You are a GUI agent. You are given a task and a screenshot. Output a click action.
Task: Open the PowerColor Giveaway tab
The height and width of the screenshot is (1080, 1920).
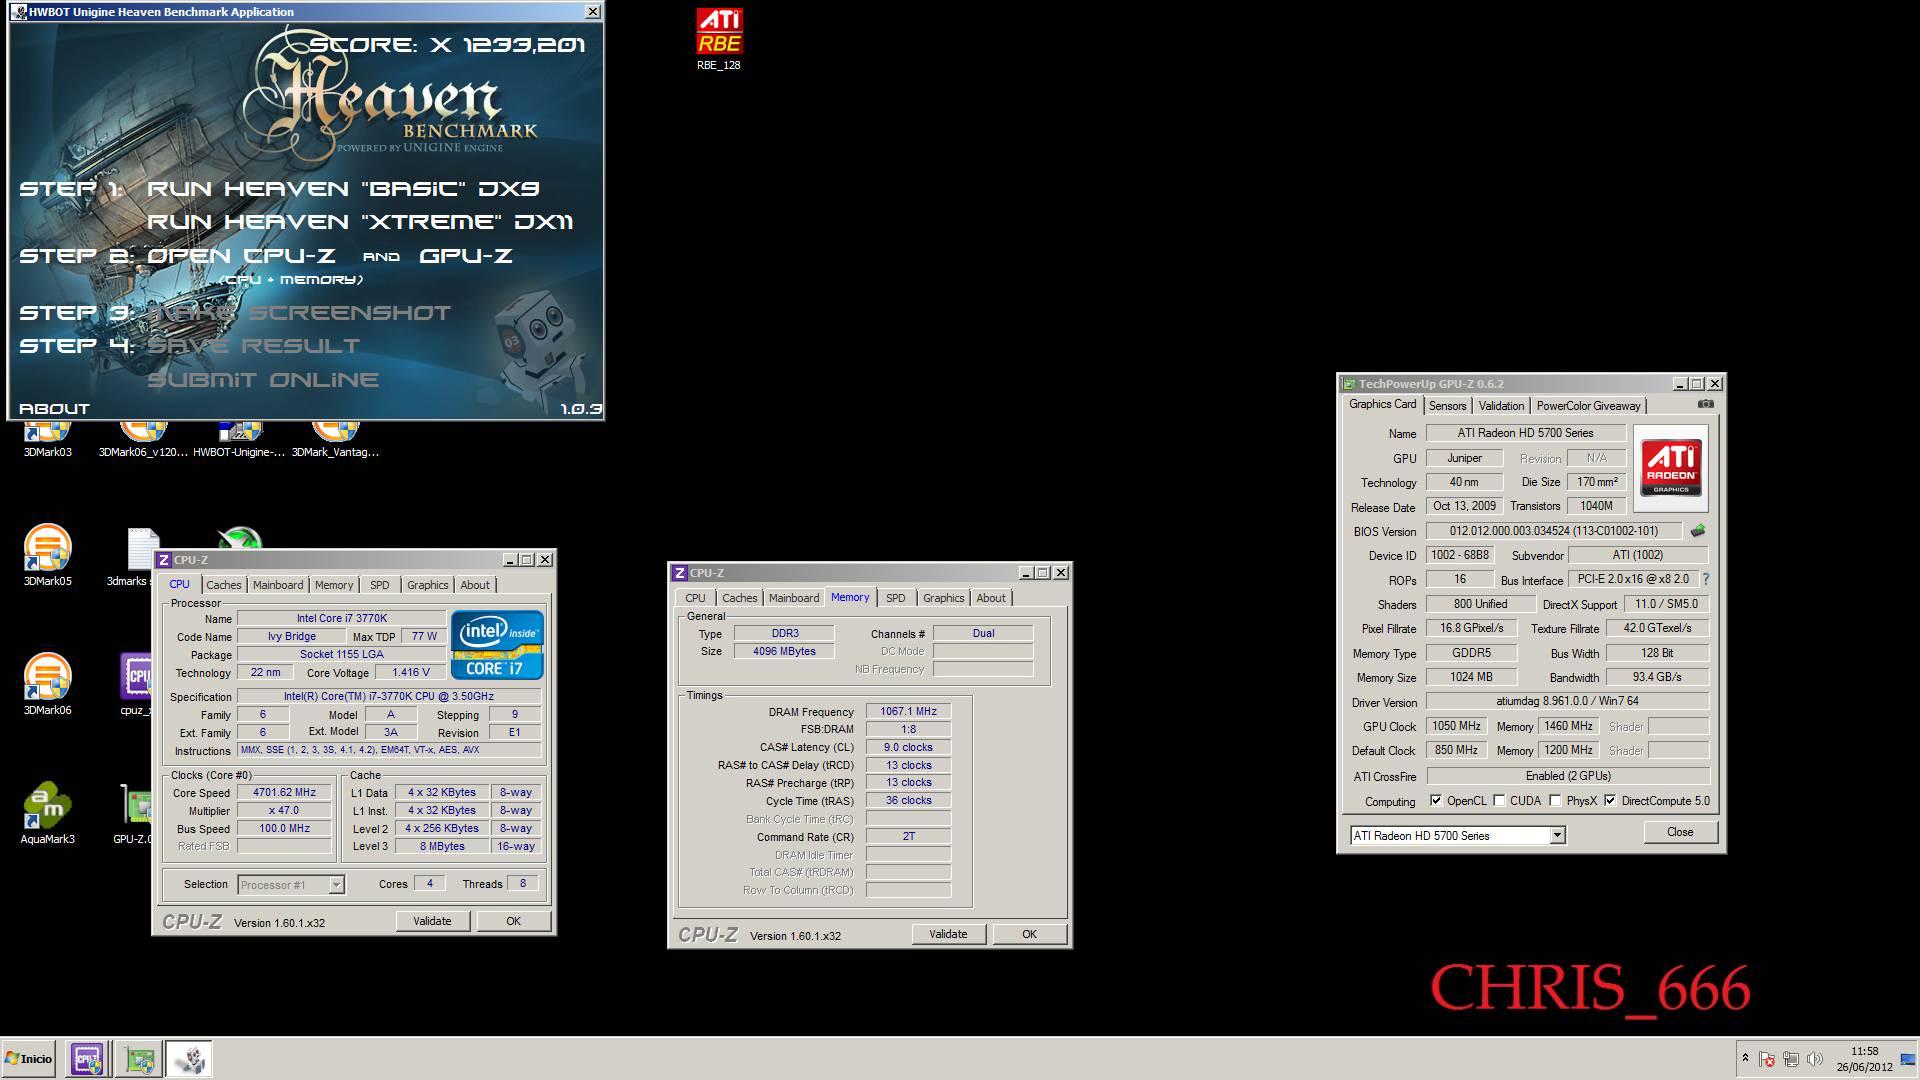(1588, 405)
